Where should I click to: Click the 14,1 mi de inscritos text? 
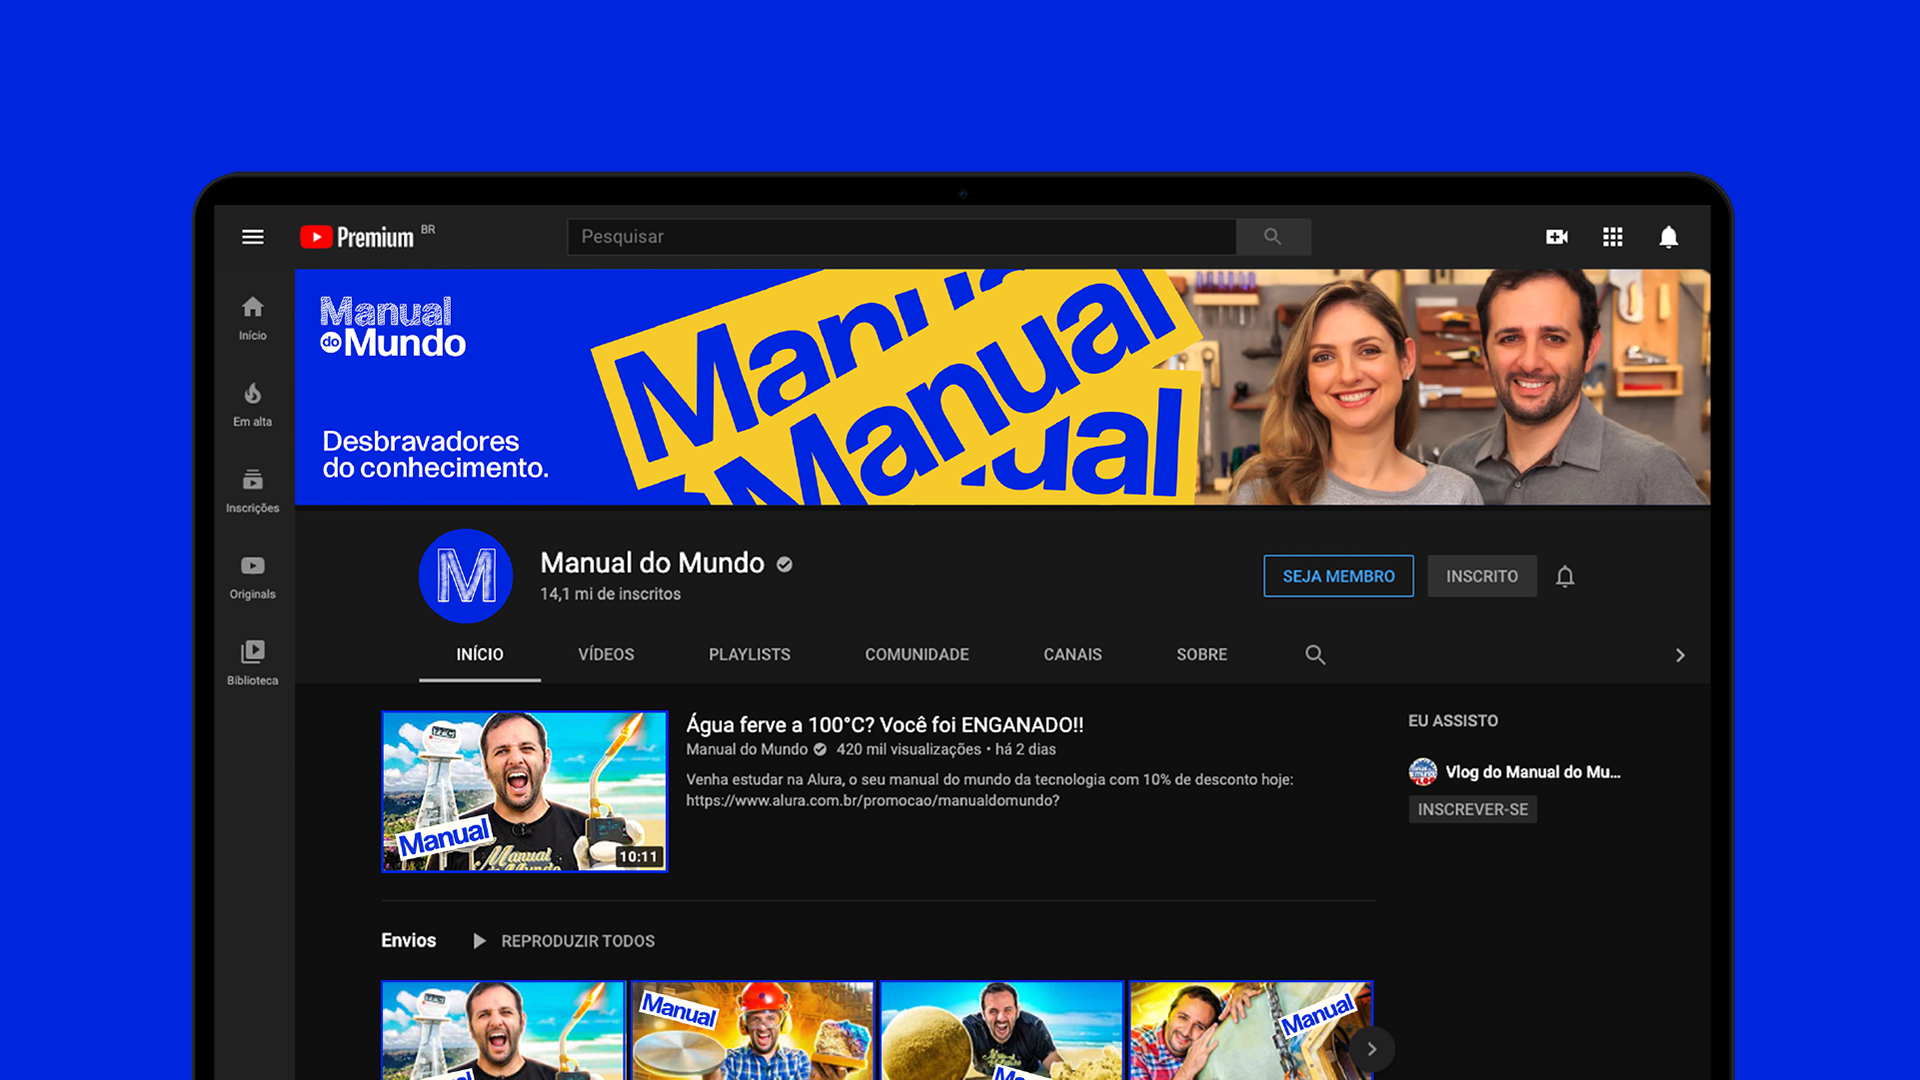click(611, 594)
